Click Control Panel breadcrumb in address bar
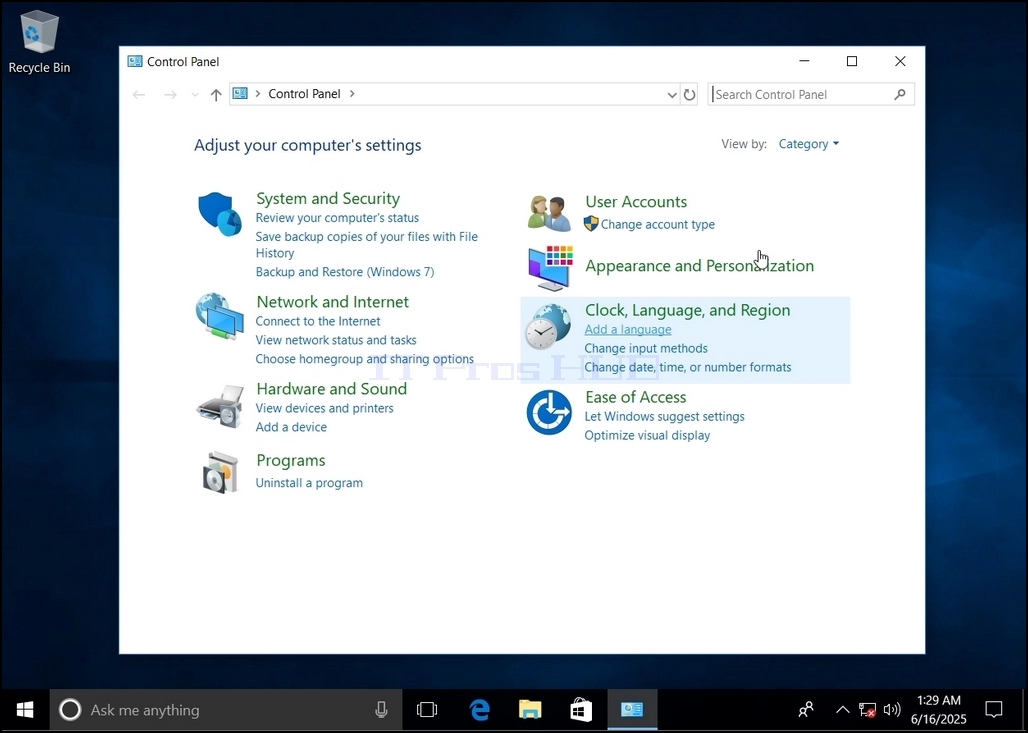Viewport: 1028px width, 733px height. coord(304,94)
